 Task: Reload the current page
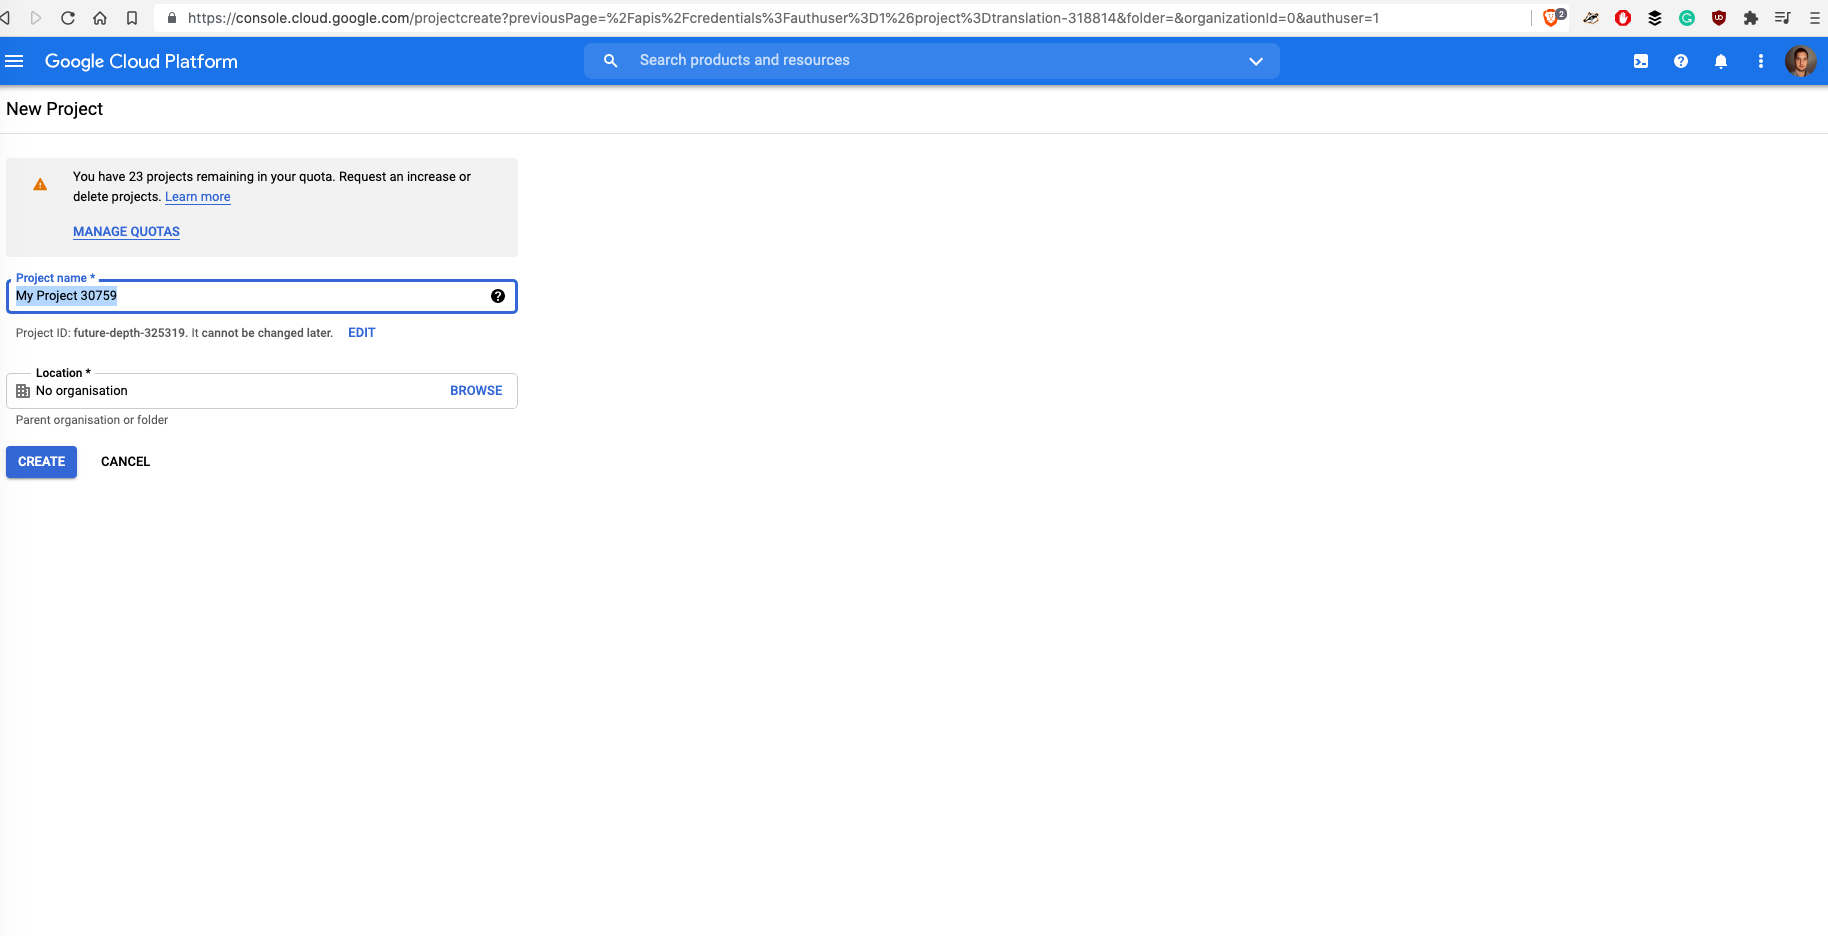point(68,18)
